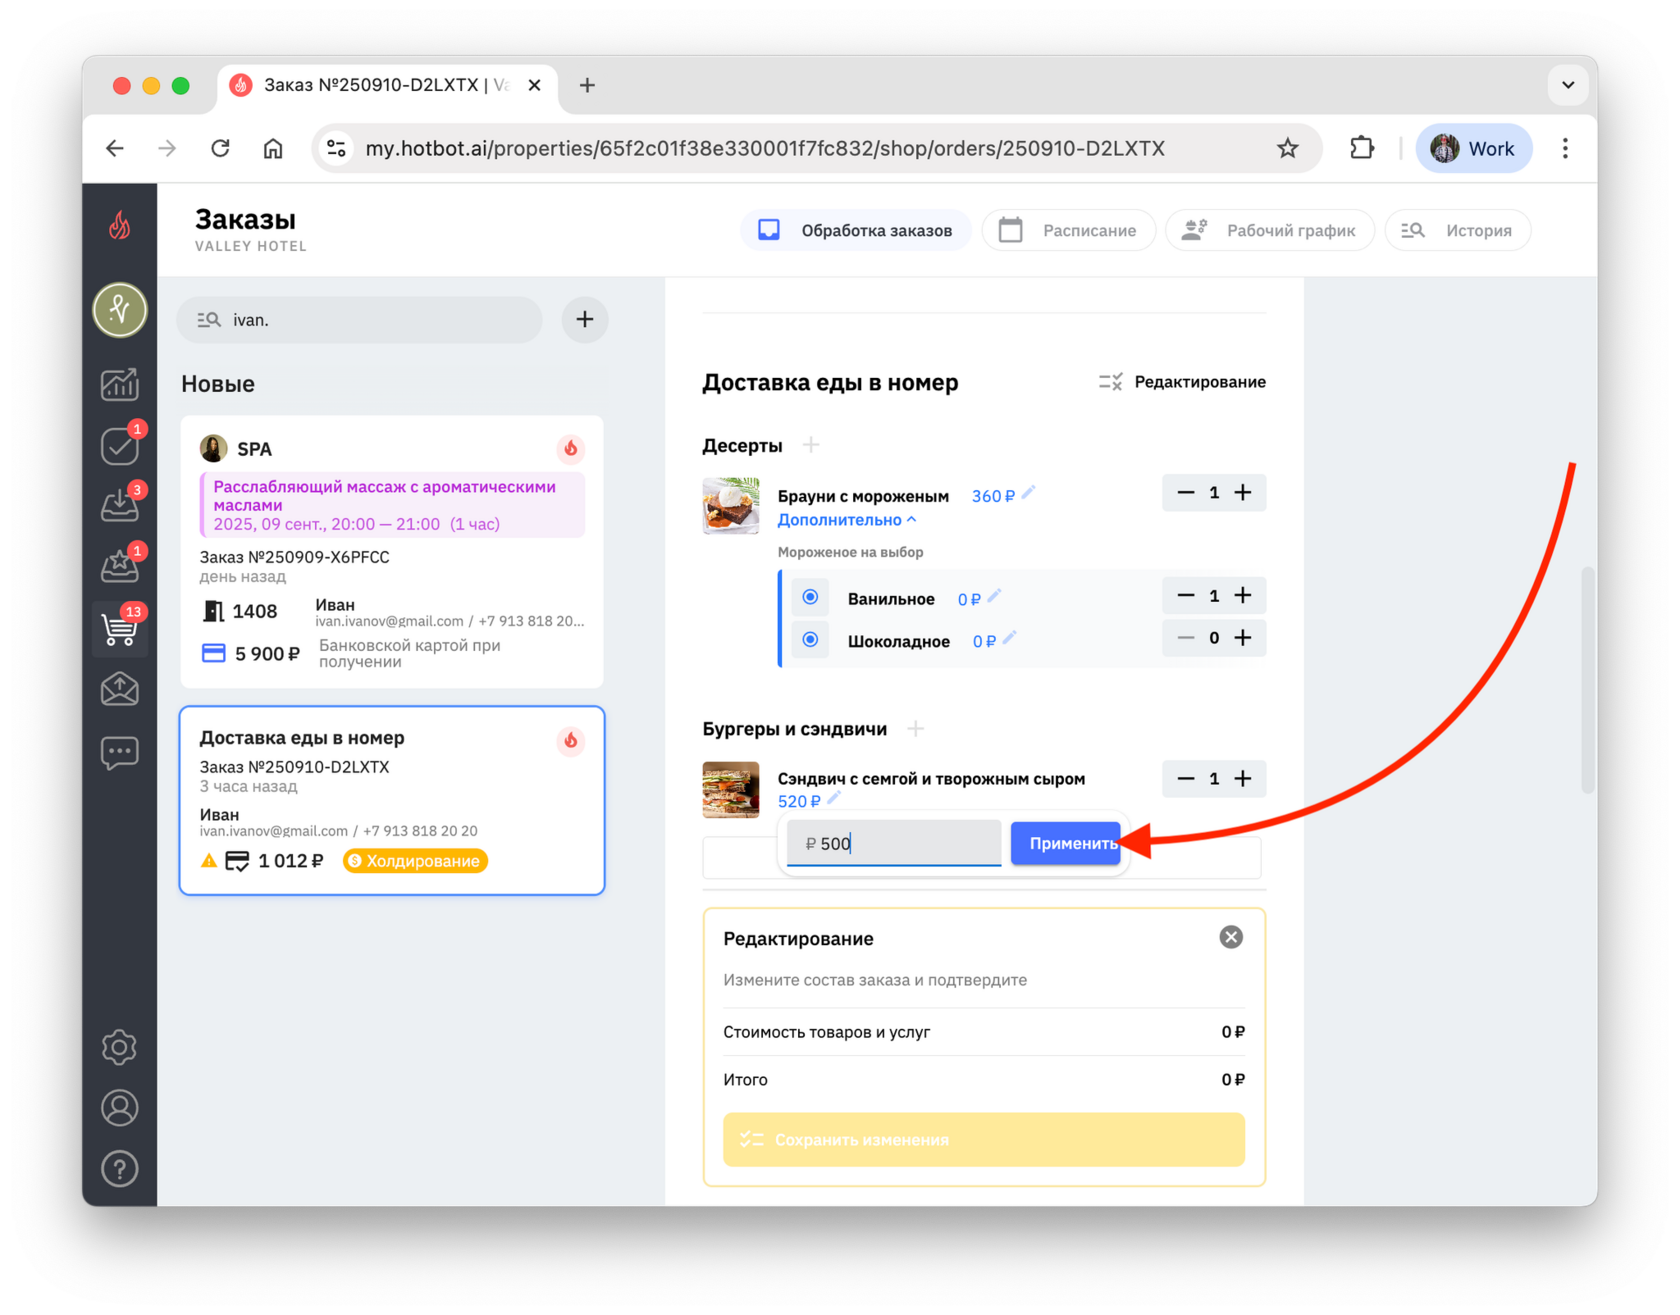Click flame icon on SPA order card
Image resolution: width=1680 pixels, height=1315 pixels.
point(571,448)
